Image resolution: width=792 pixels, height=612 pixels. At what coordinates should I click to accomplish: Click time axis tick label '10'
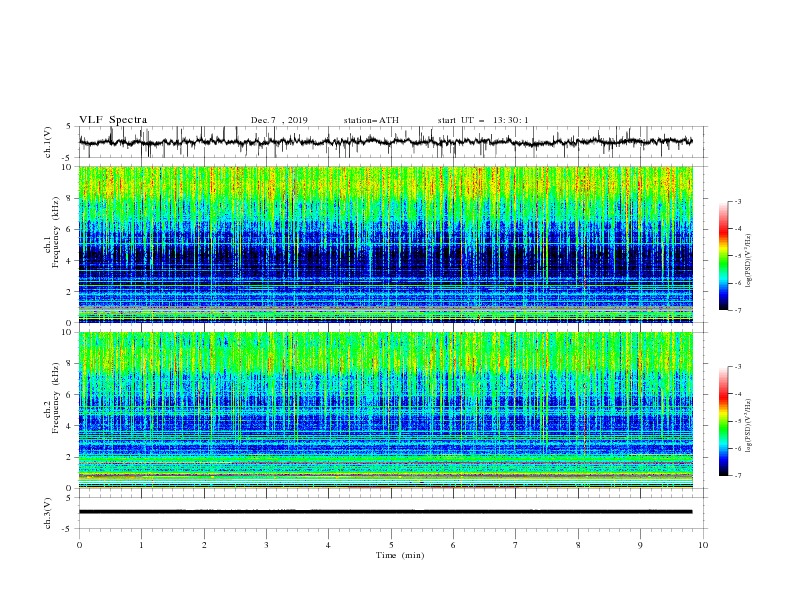click(x=703, y=545)
